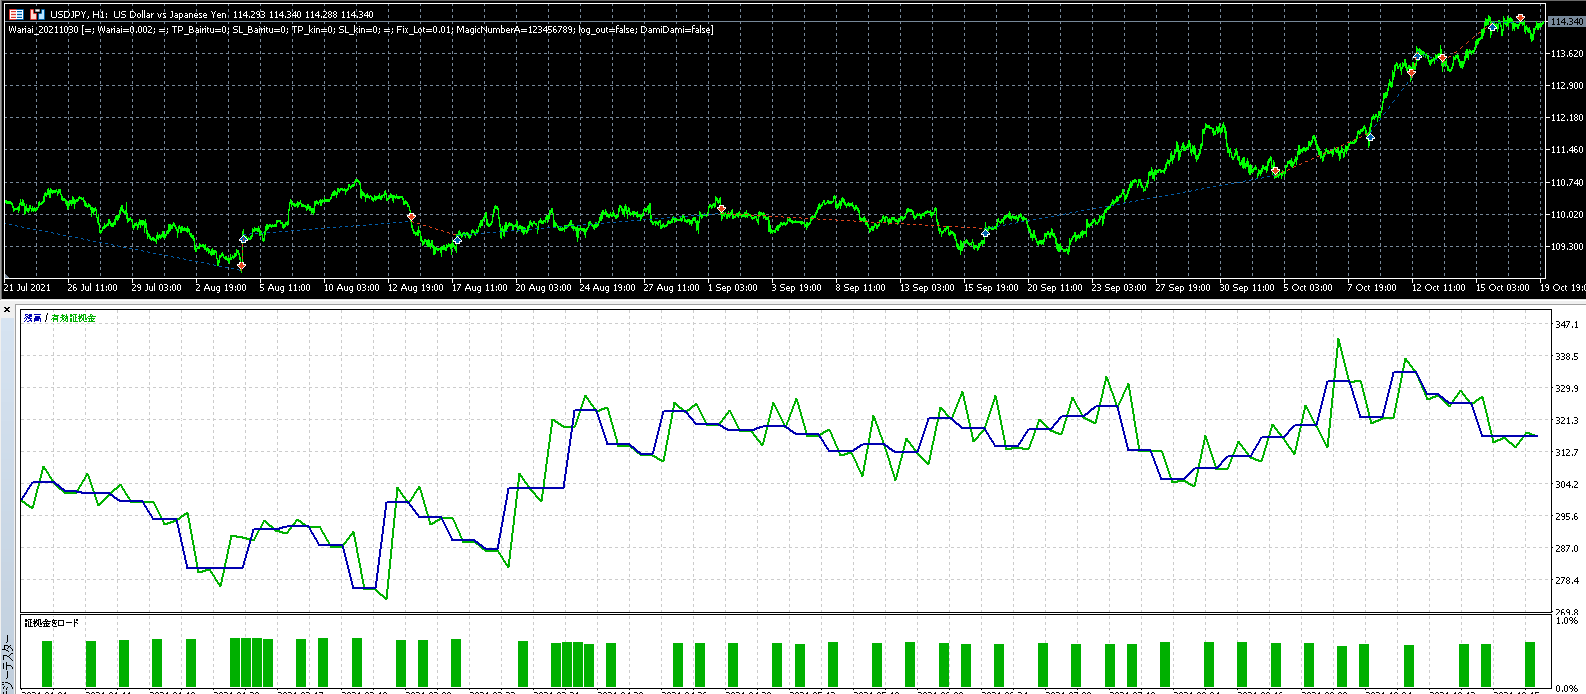Click the 347.1 balance axis value
The image size is (1586, 694).
point(1567,325)
